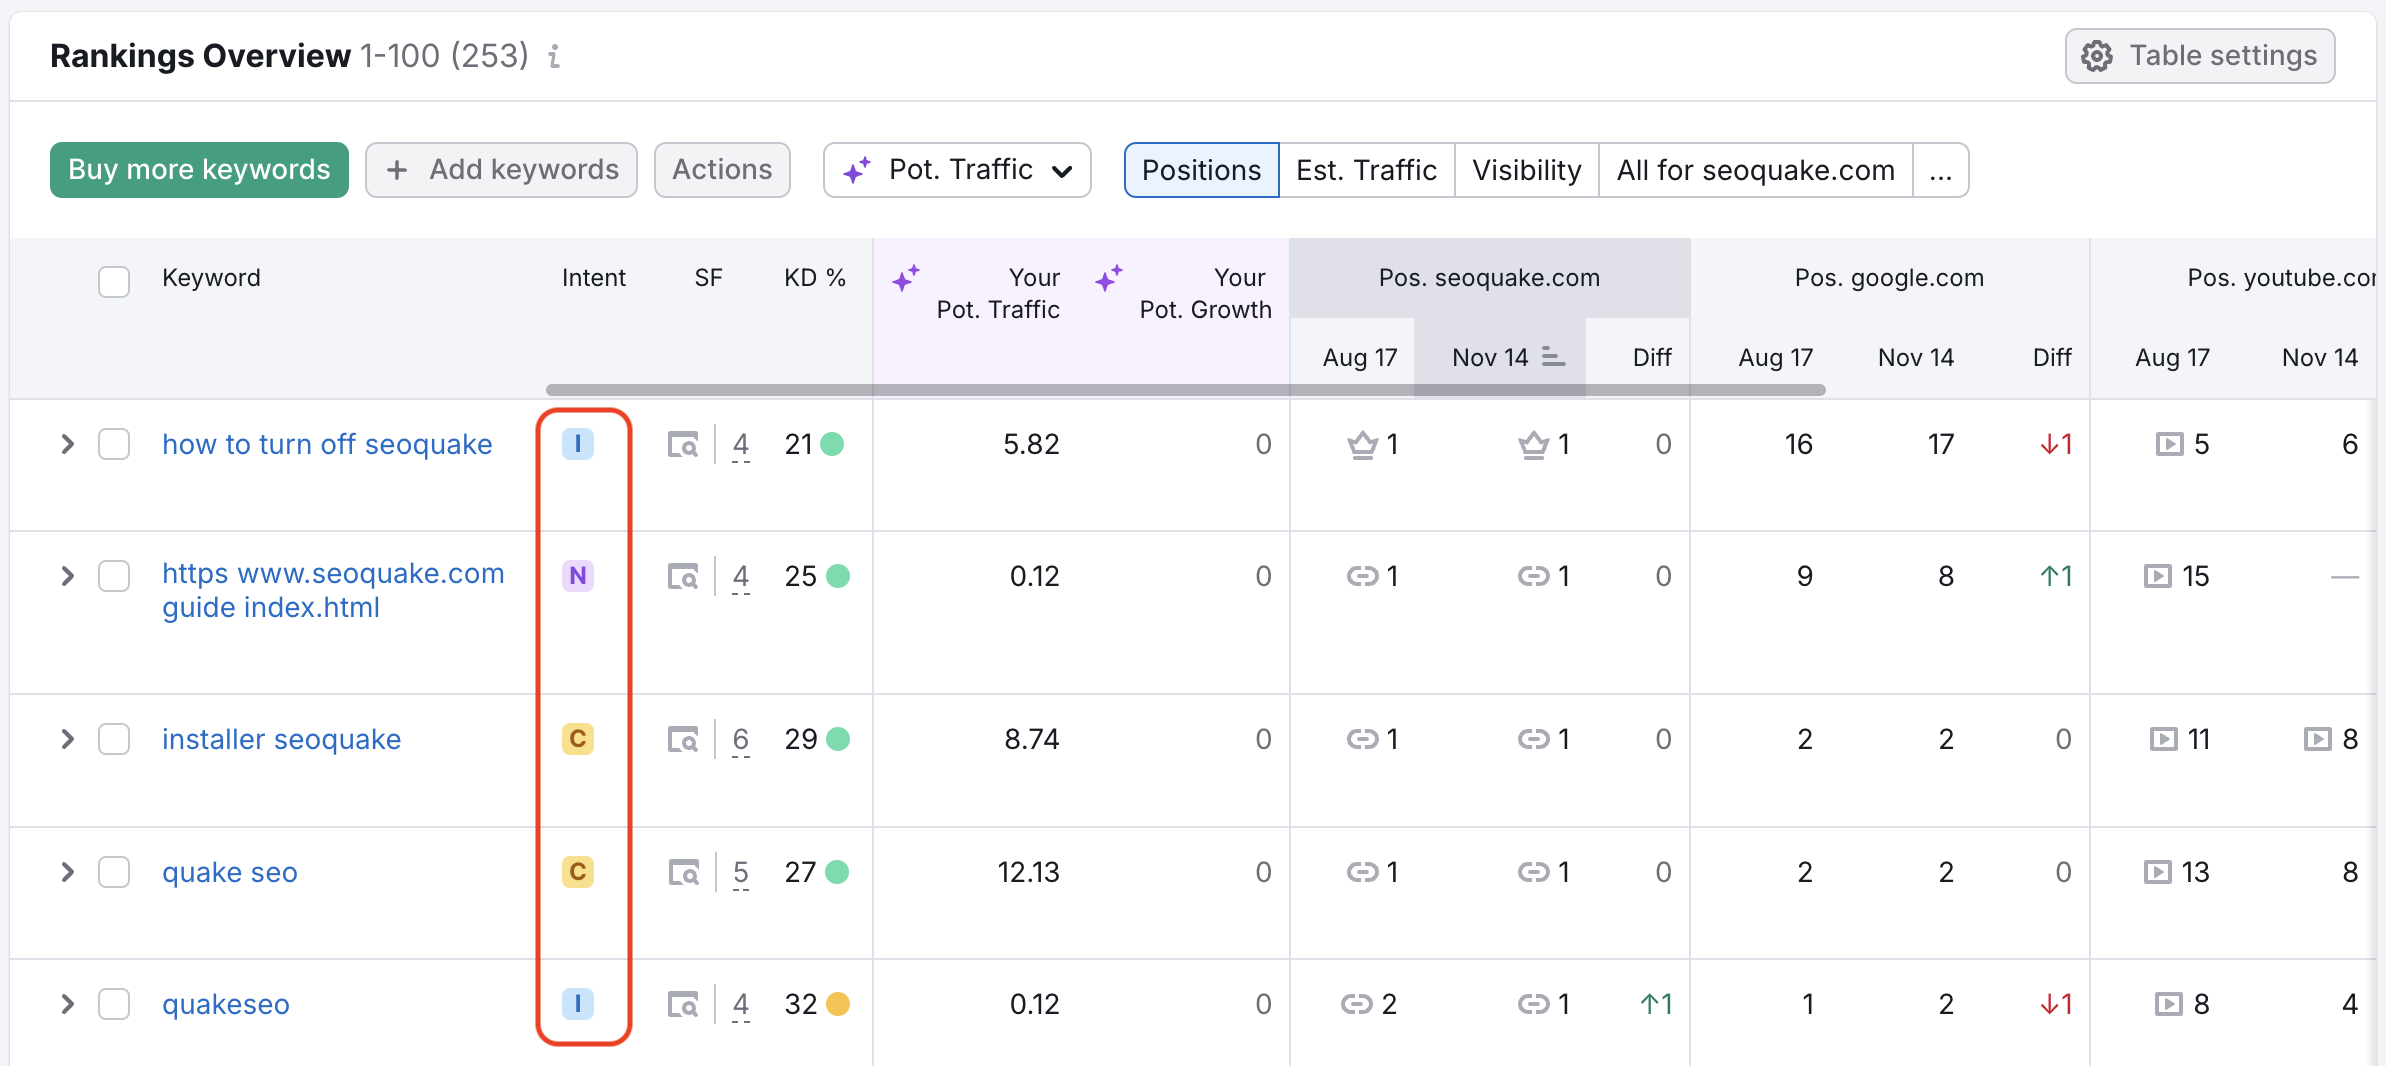The width and height of the screenshot is (2386, 1066).
Task: Click the featured snippet crown icon in first row
Action: (1362, 445)
